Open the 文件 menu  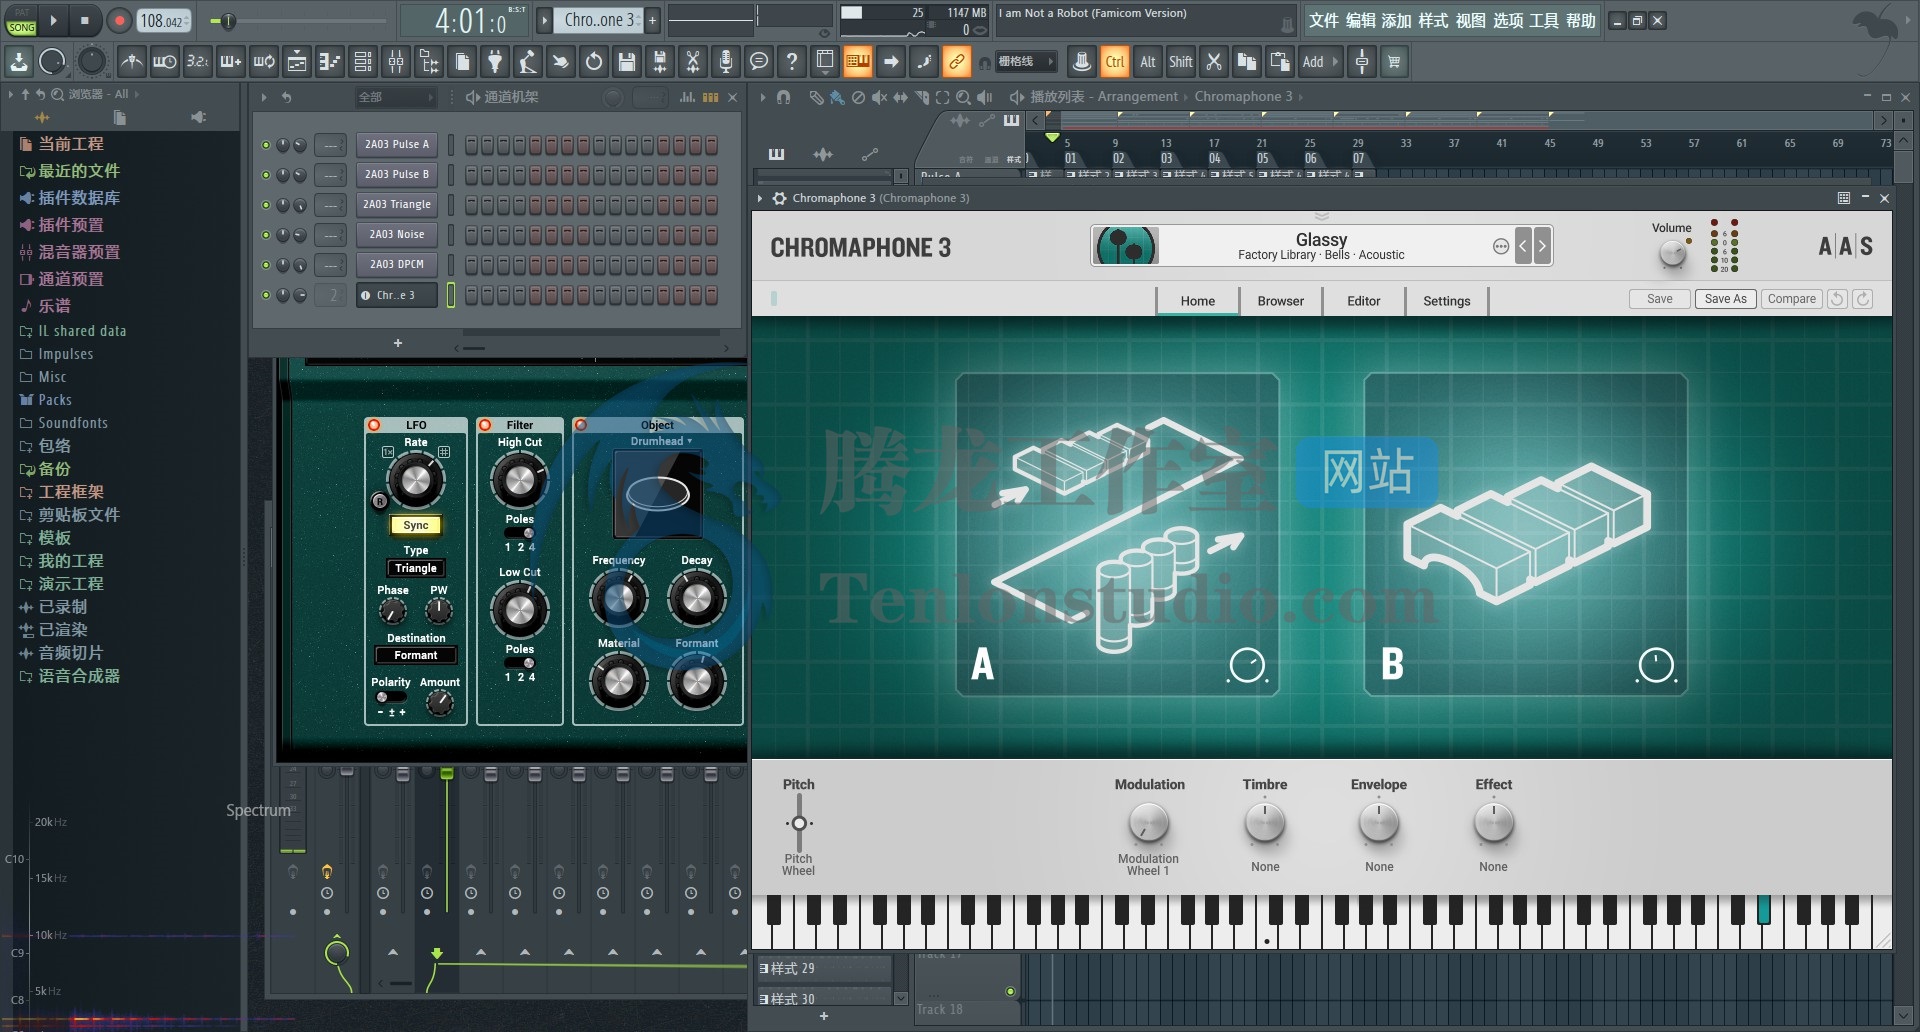pyautogui.click(x=1324, y=20)
